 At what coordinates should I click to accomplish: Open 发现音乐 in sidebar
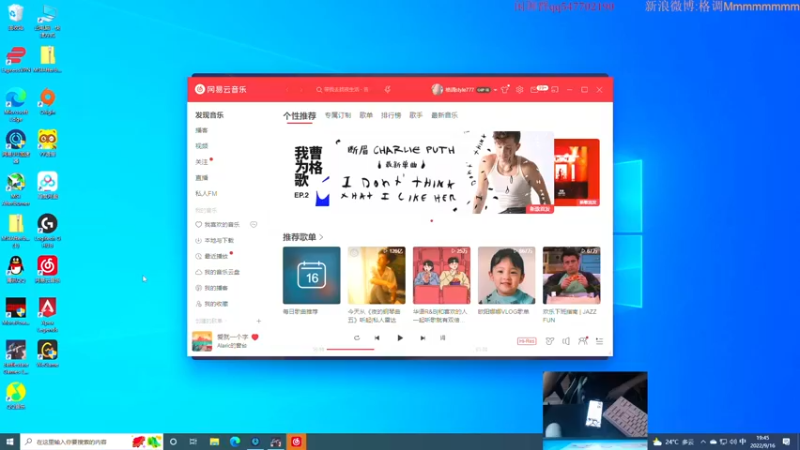pos(209,115)
